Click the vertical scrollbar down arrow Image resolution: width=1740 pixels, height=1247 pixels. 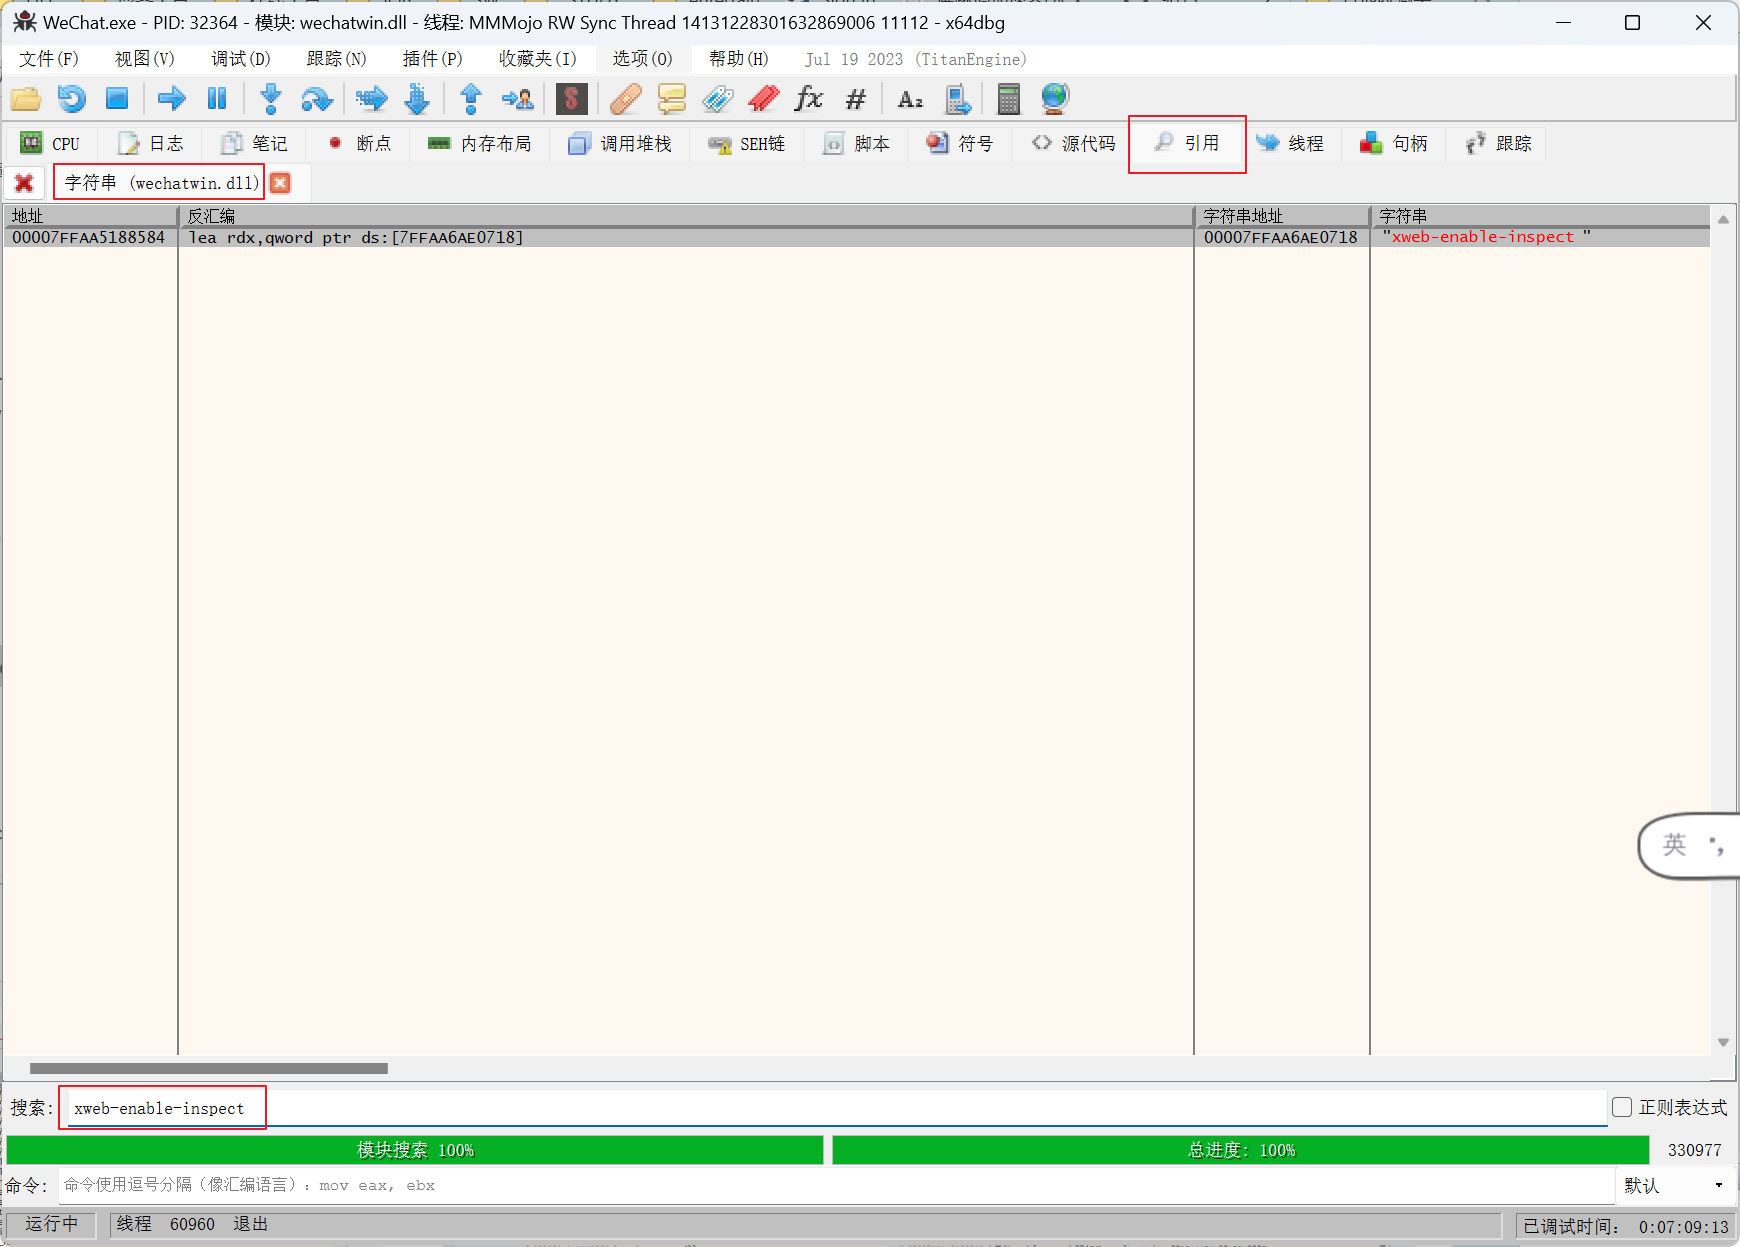coord(1723,1042)
